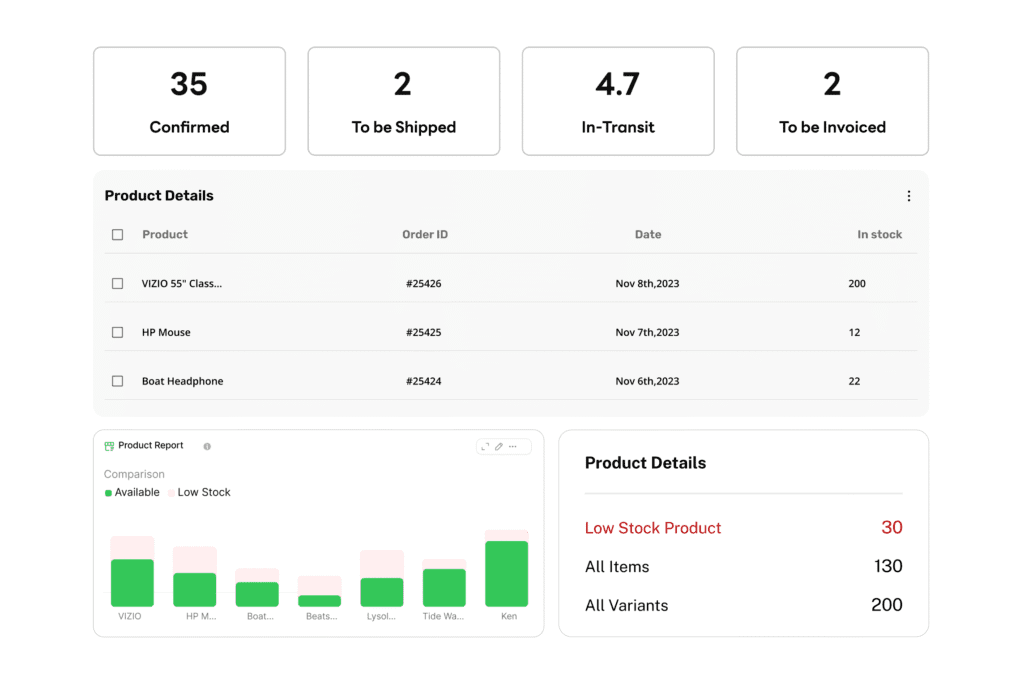Click the store icon beside Product Report
Viewport: 1024px width, 684px height.
[109, 445]
